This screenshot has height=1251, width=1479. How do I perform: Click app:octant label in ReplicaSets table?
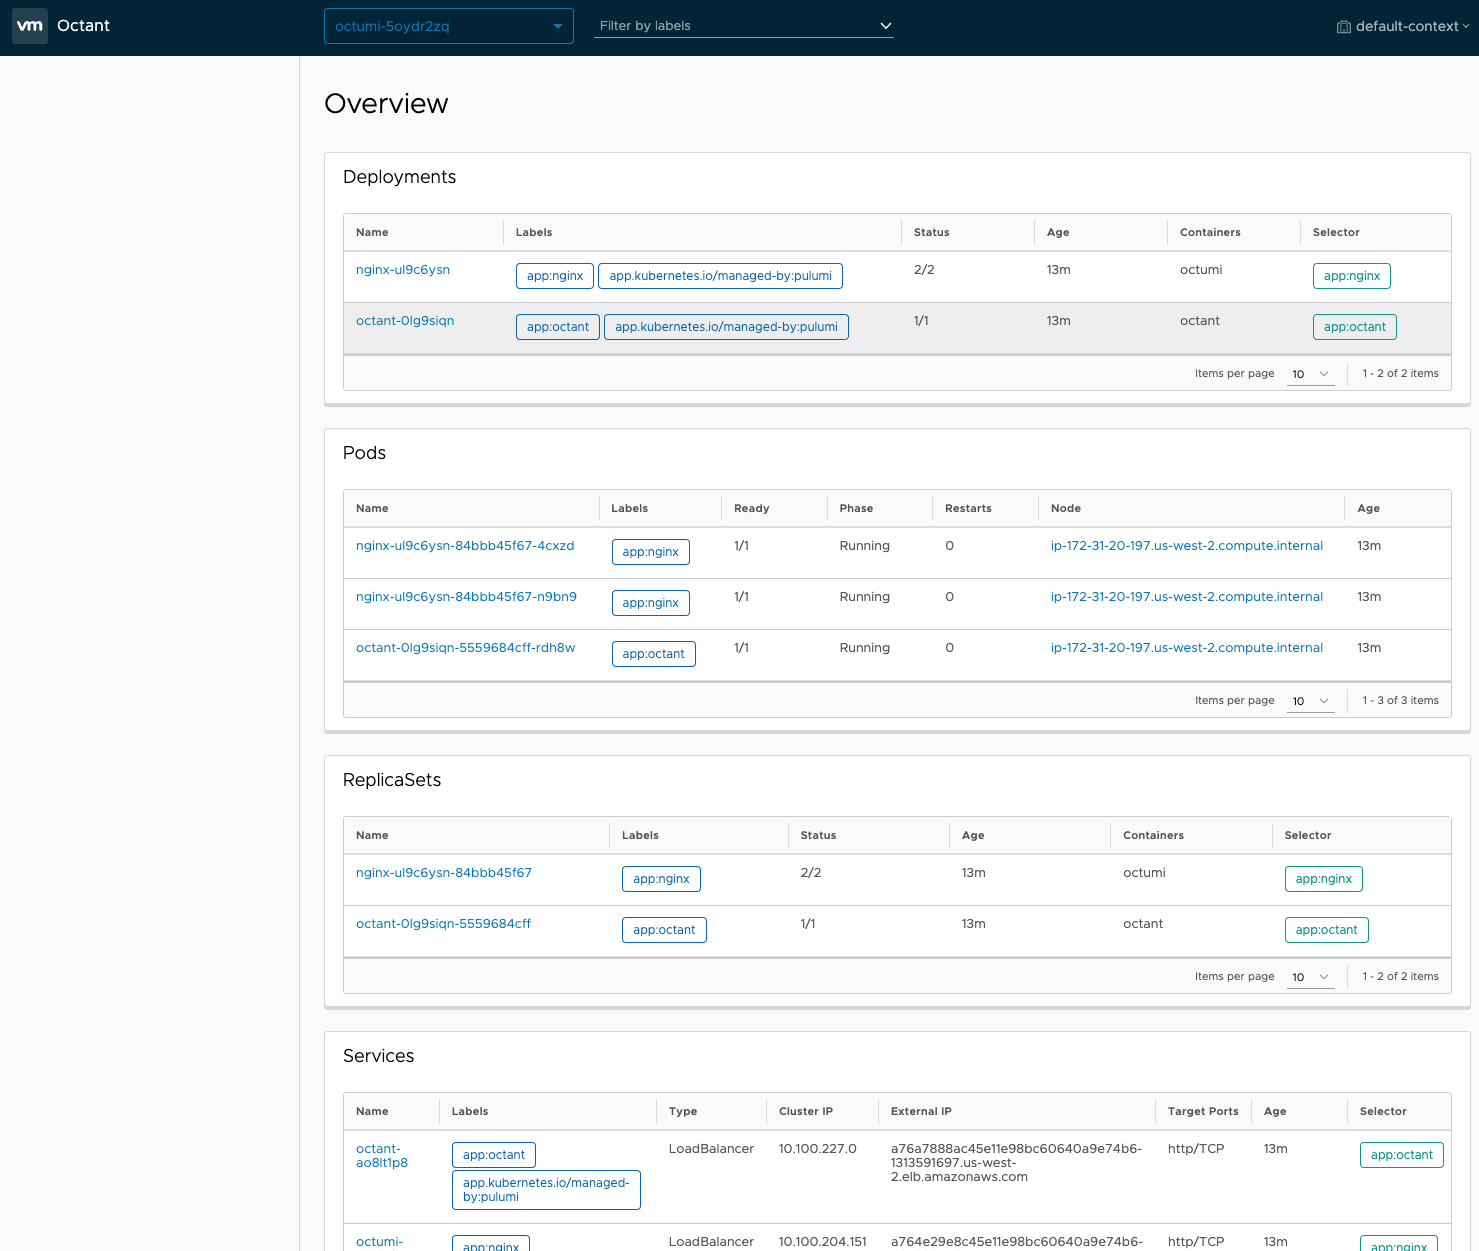tap(664, 930)
